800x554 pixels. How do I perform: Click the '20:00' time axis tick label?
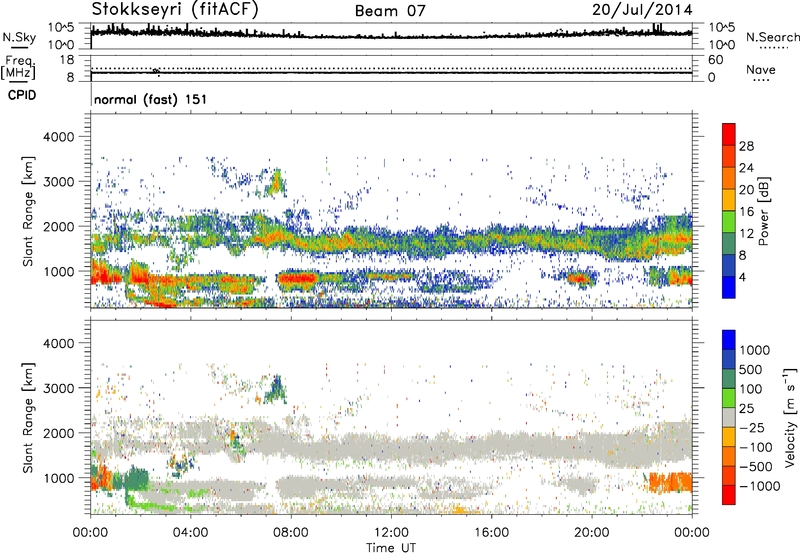pyautogui.click(x=592, y=533)
